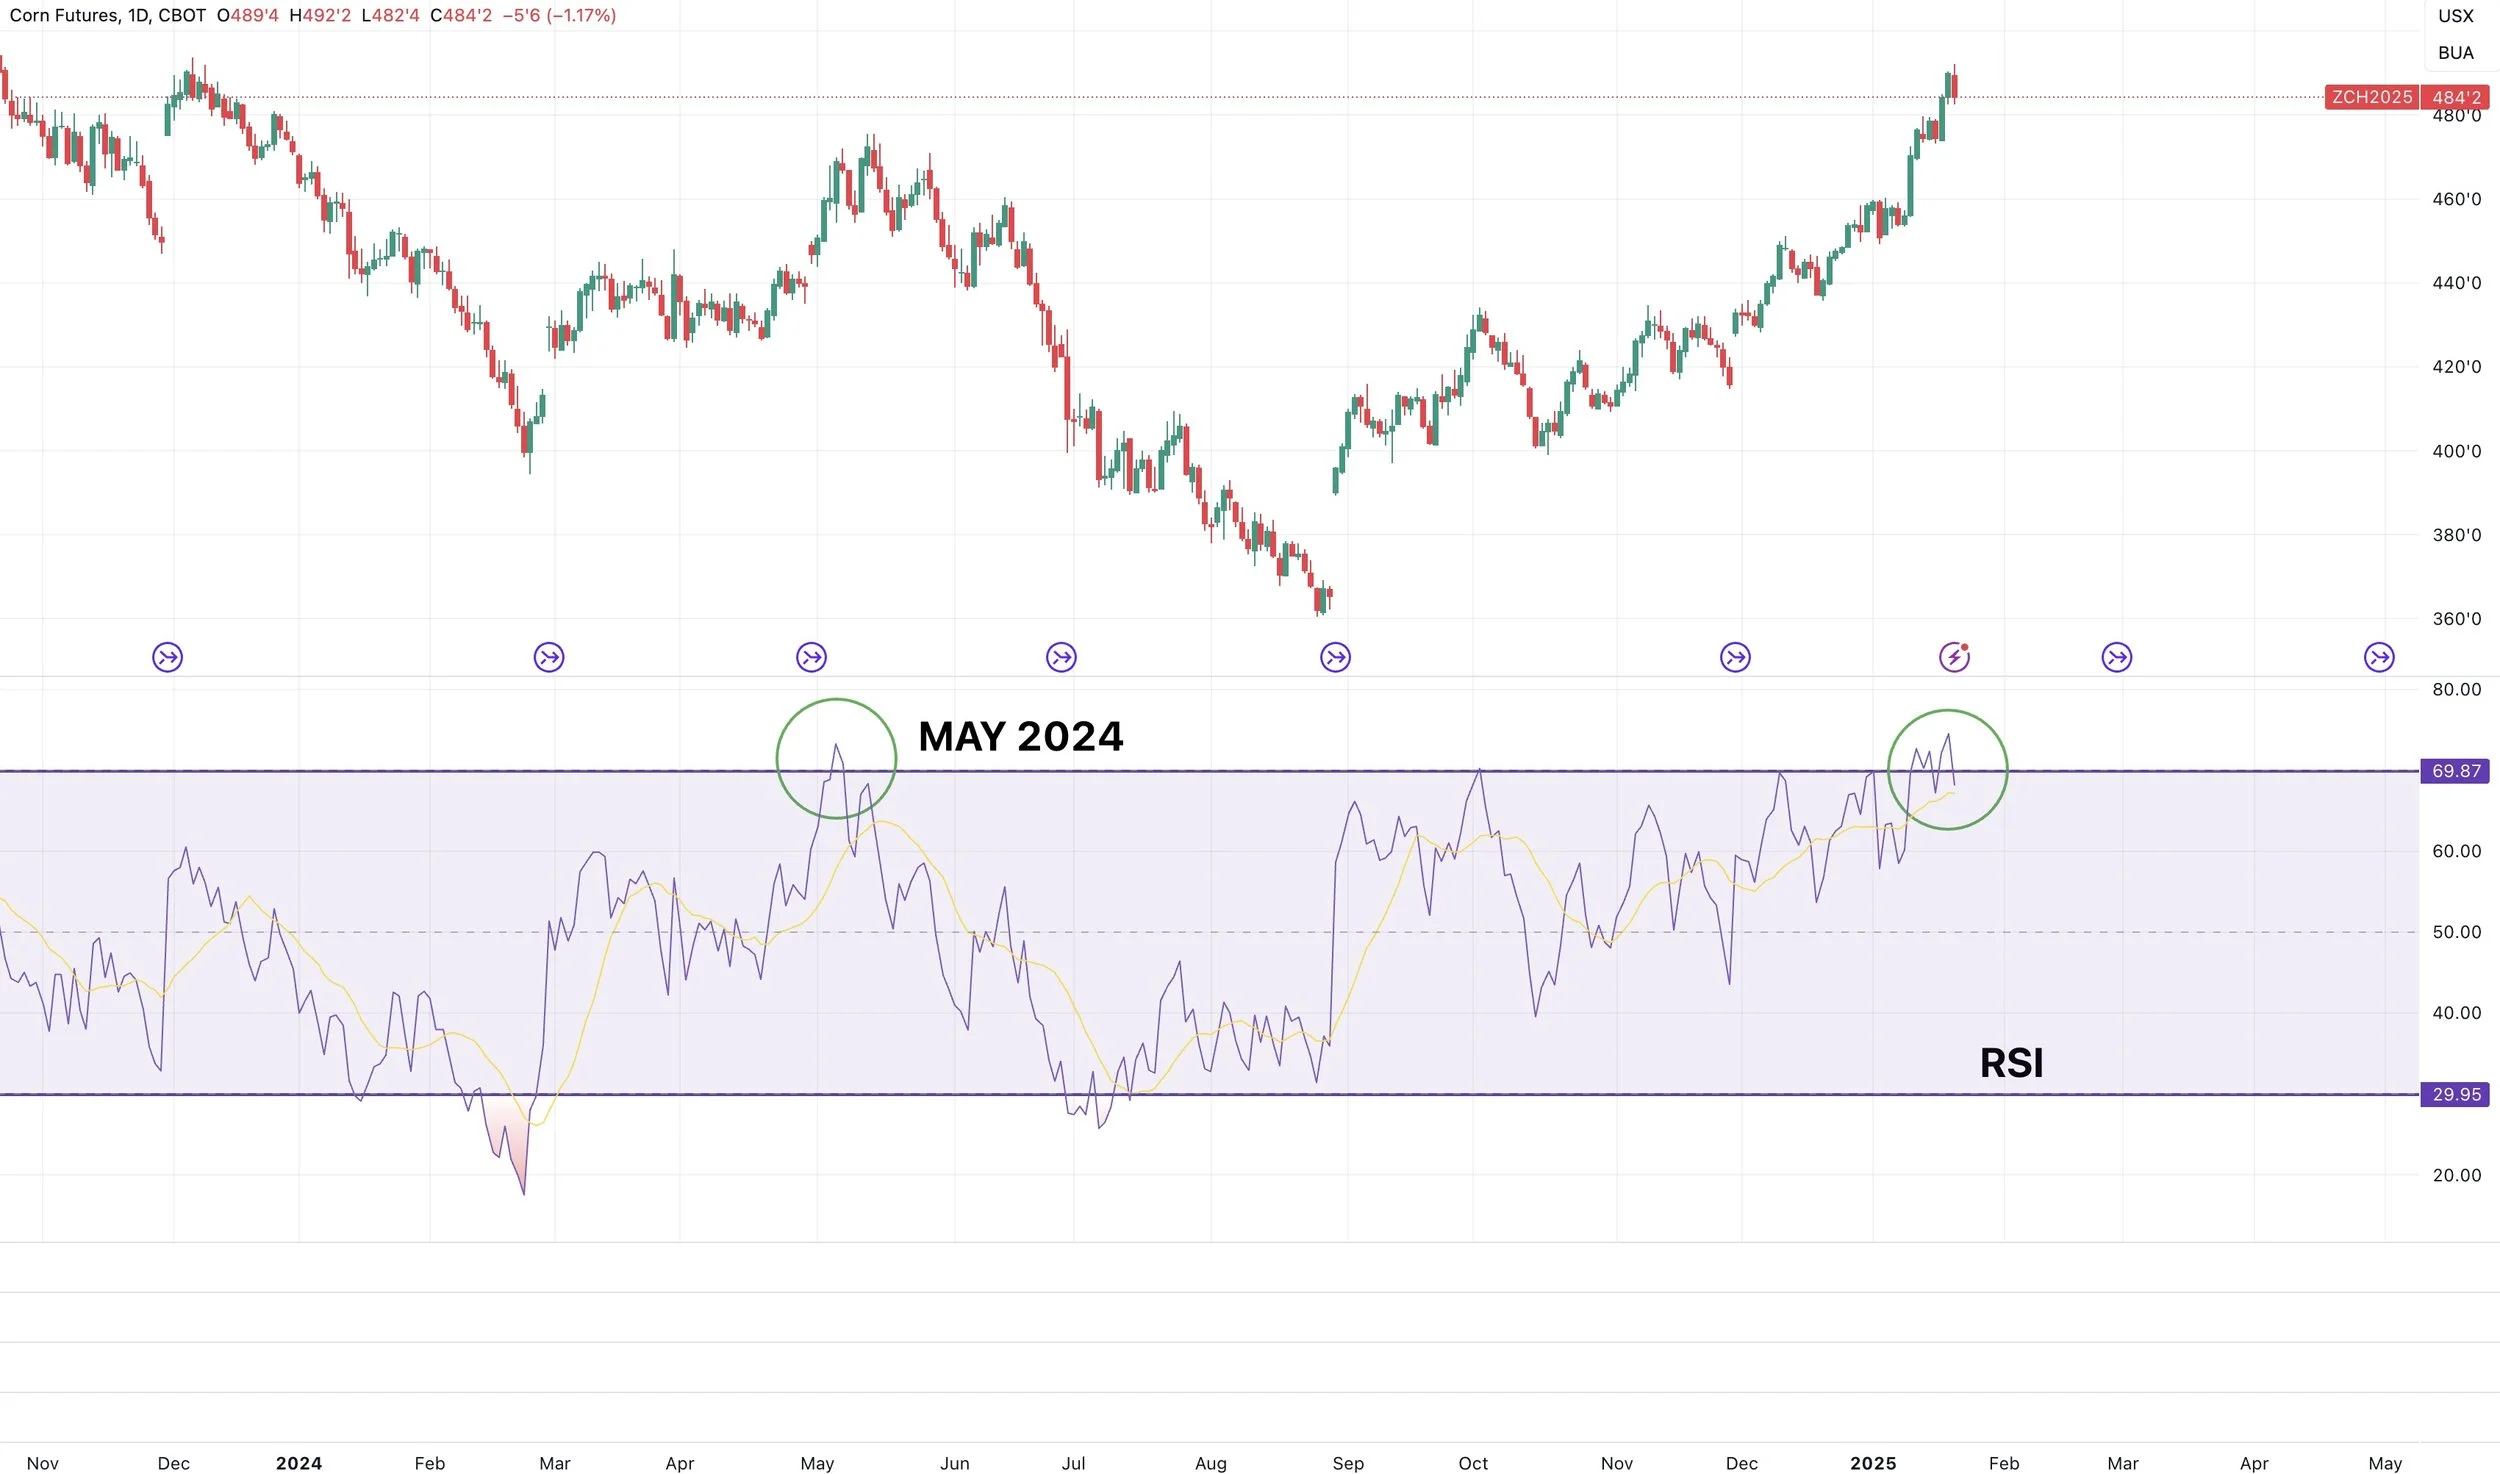The image size is (2500, 1474).
Task: Click the rollover icon at start of December 2024
Action: tap(1735, 657)
